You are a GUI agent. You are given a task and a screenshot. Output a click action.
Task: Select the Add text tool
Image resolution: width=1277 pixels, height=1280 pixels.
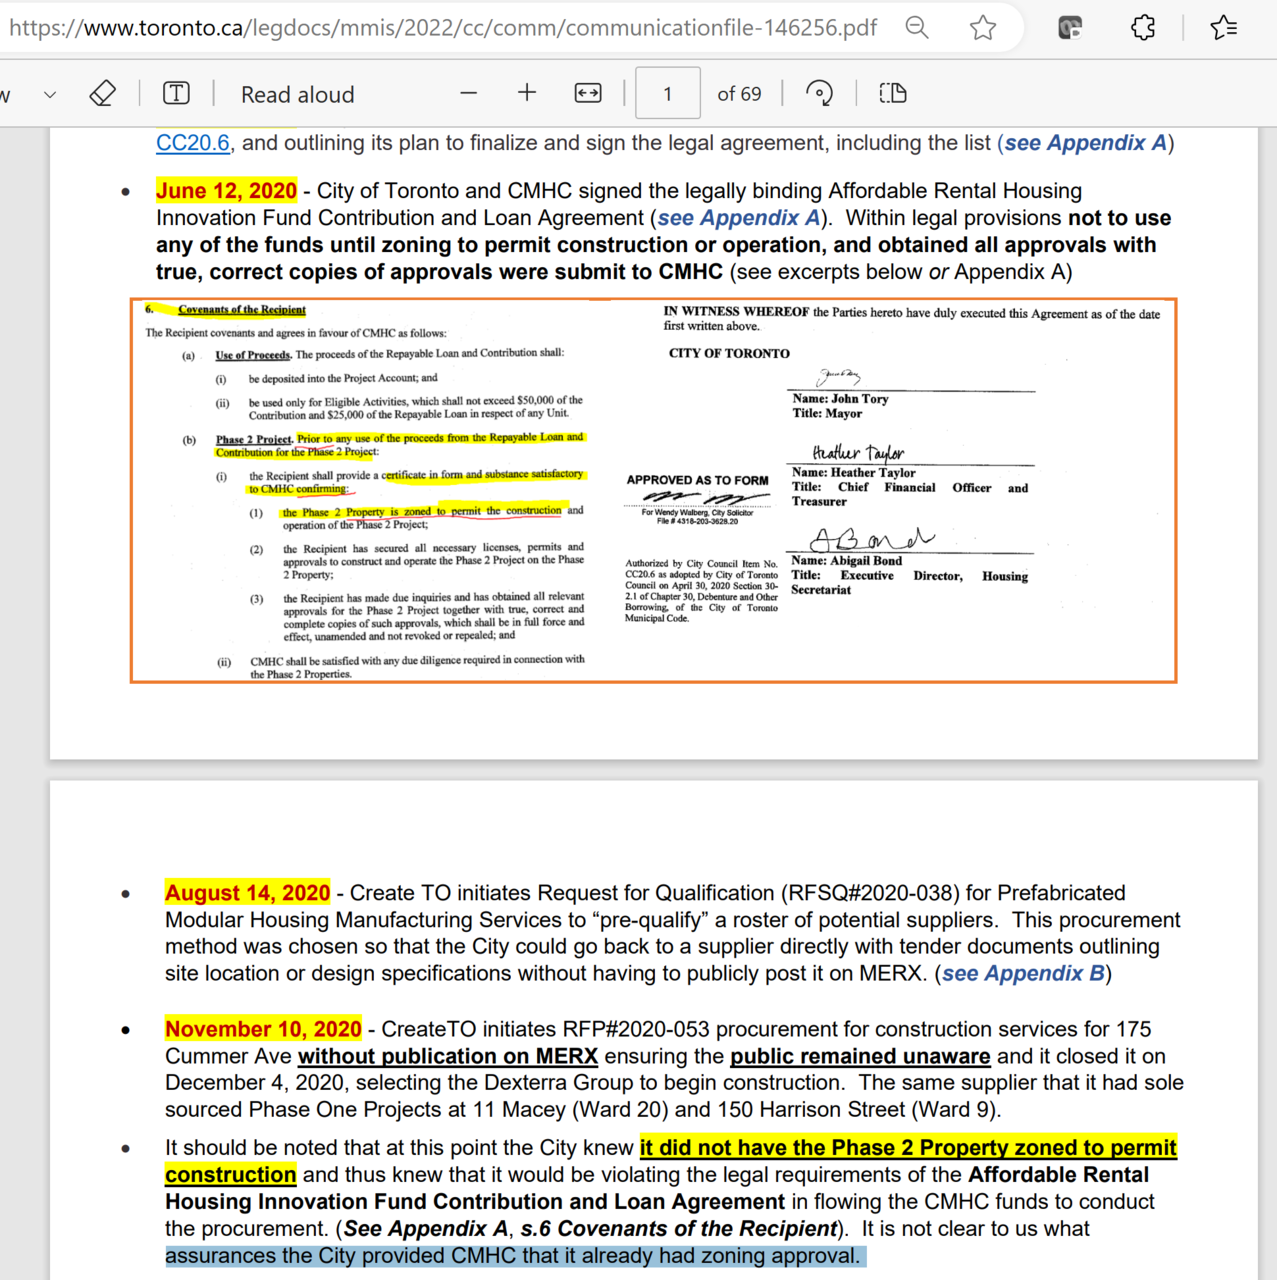176,94
